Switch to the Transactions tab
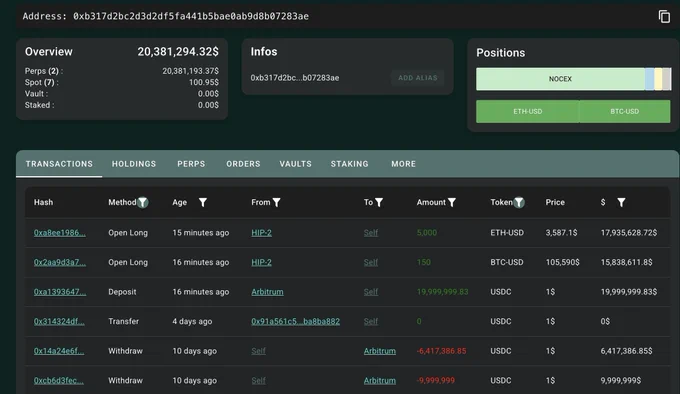The image size is (680, 394). [59, 164]
